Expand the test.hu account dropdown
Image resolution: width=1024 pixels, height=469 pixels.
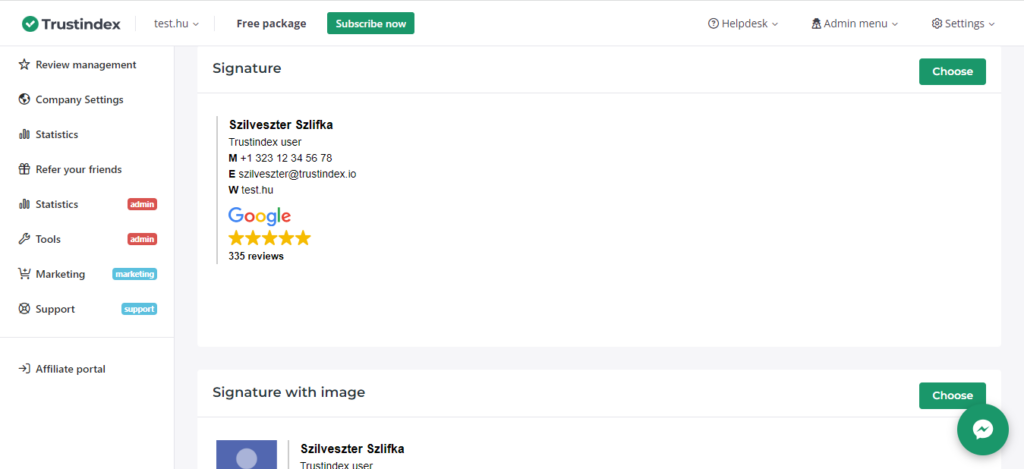pos(176,23)
